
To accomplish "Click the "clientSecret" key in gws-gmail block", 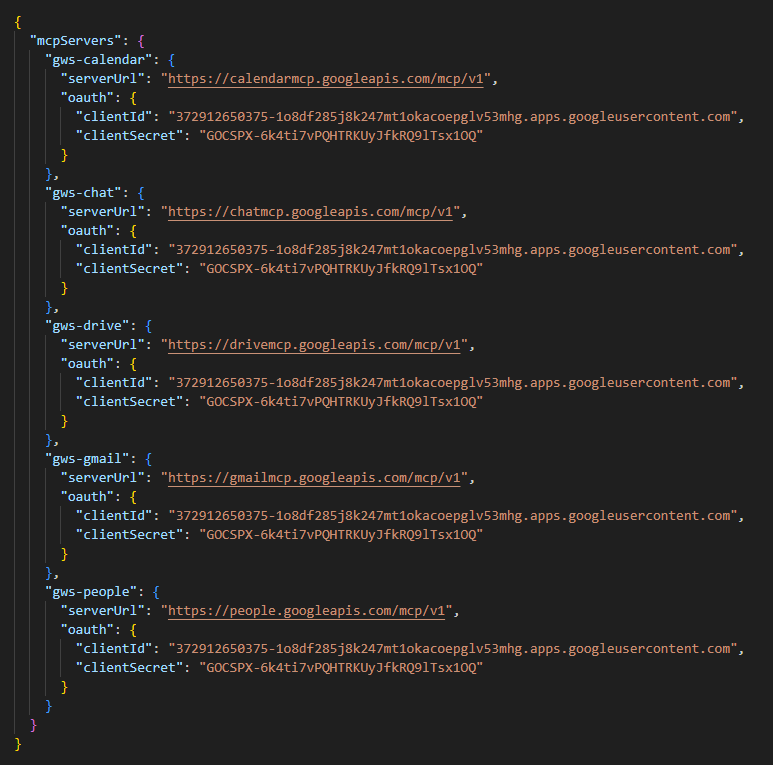I will [130, 535].
